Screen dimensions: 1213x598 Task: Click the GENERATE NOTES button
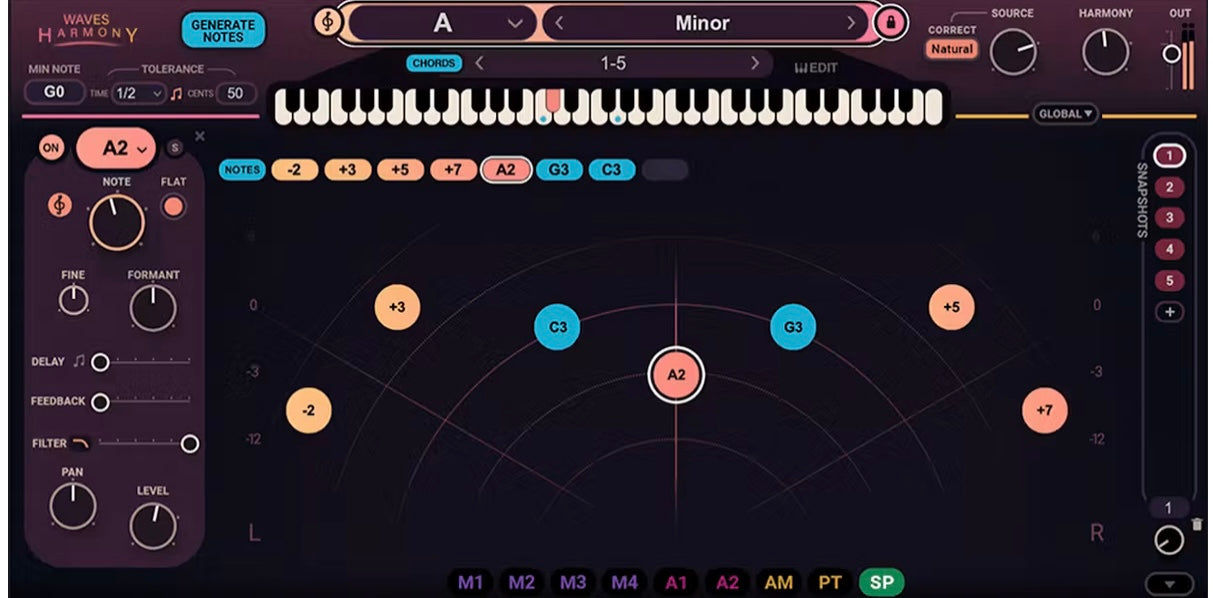[x=223, y=30]
